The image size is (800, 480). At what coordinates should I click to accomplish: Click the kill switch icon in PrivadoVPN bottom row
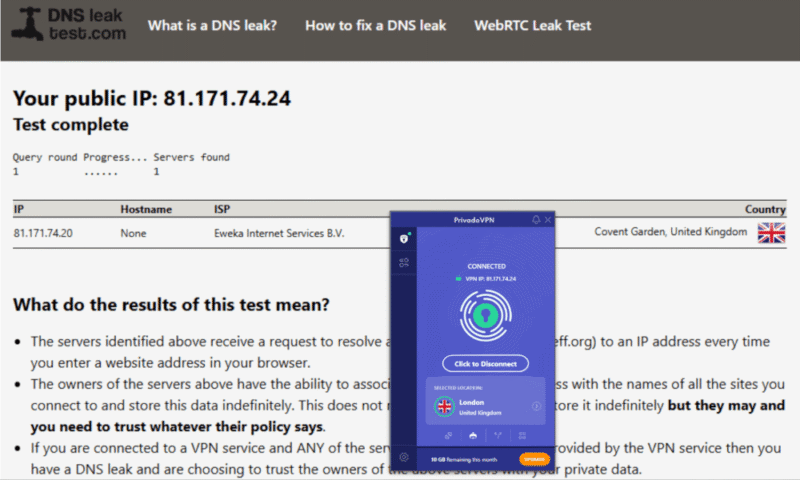(x=473, y=436)
